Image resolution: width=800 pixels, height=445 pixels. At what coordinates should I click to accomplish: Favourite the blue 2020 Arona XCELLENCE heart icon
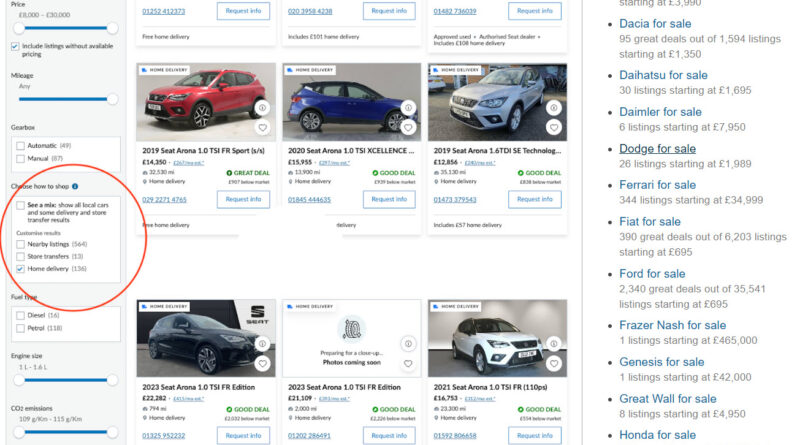click(x=408, y=128)
